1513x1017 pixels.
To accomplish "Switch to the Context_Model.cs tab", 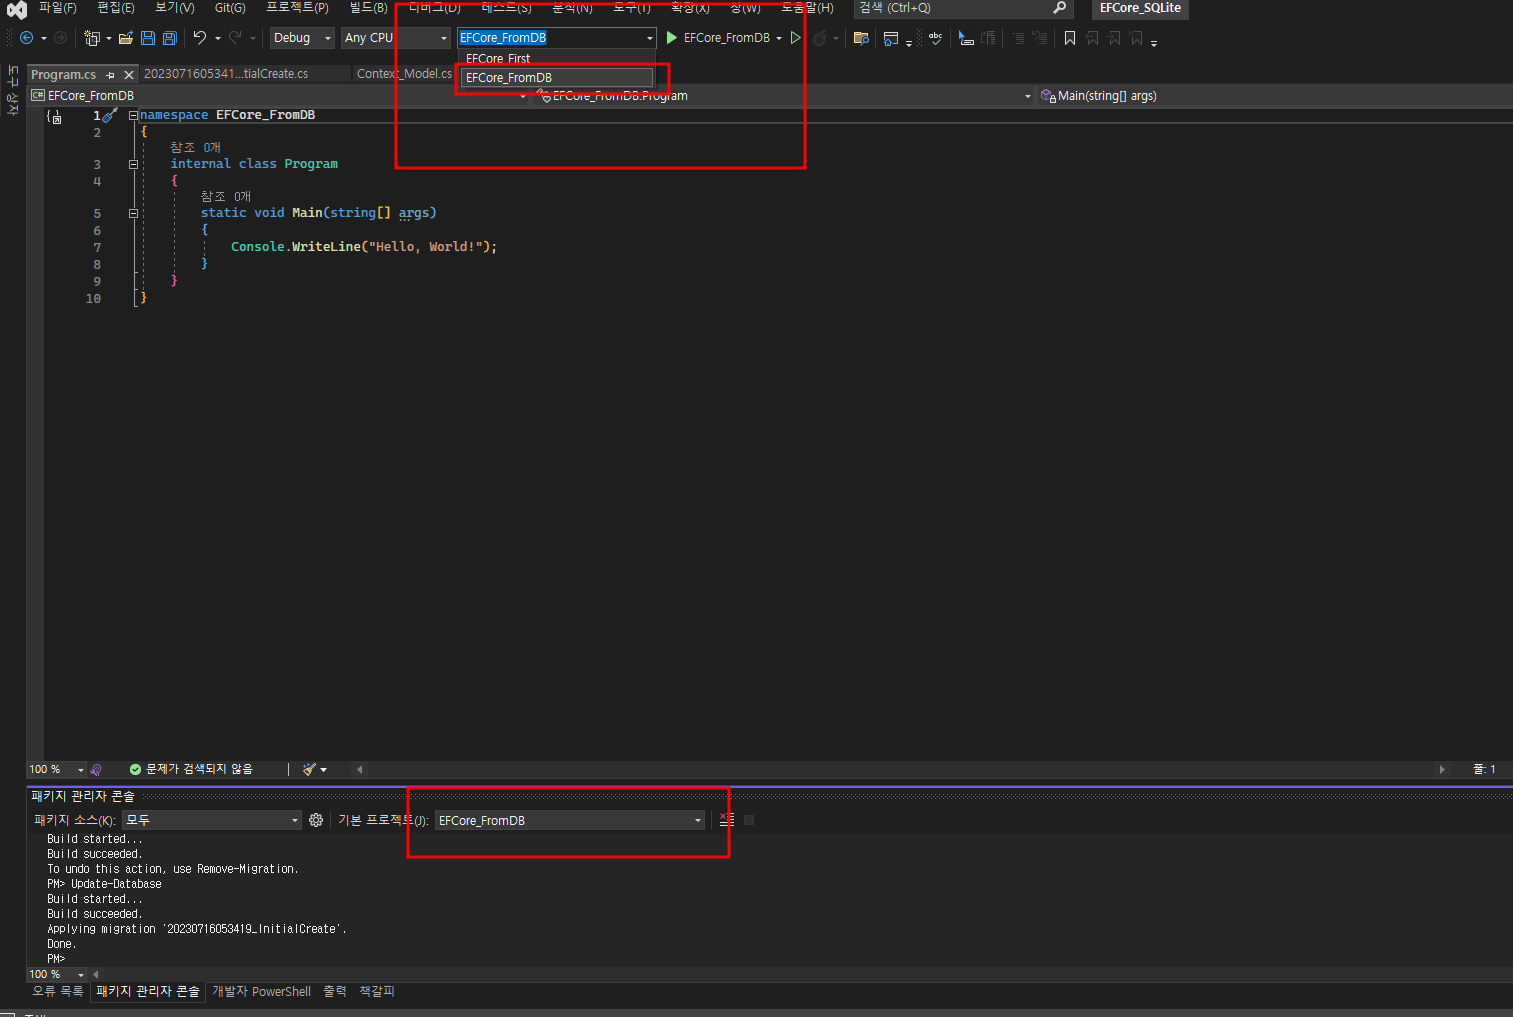I will 404,74.
